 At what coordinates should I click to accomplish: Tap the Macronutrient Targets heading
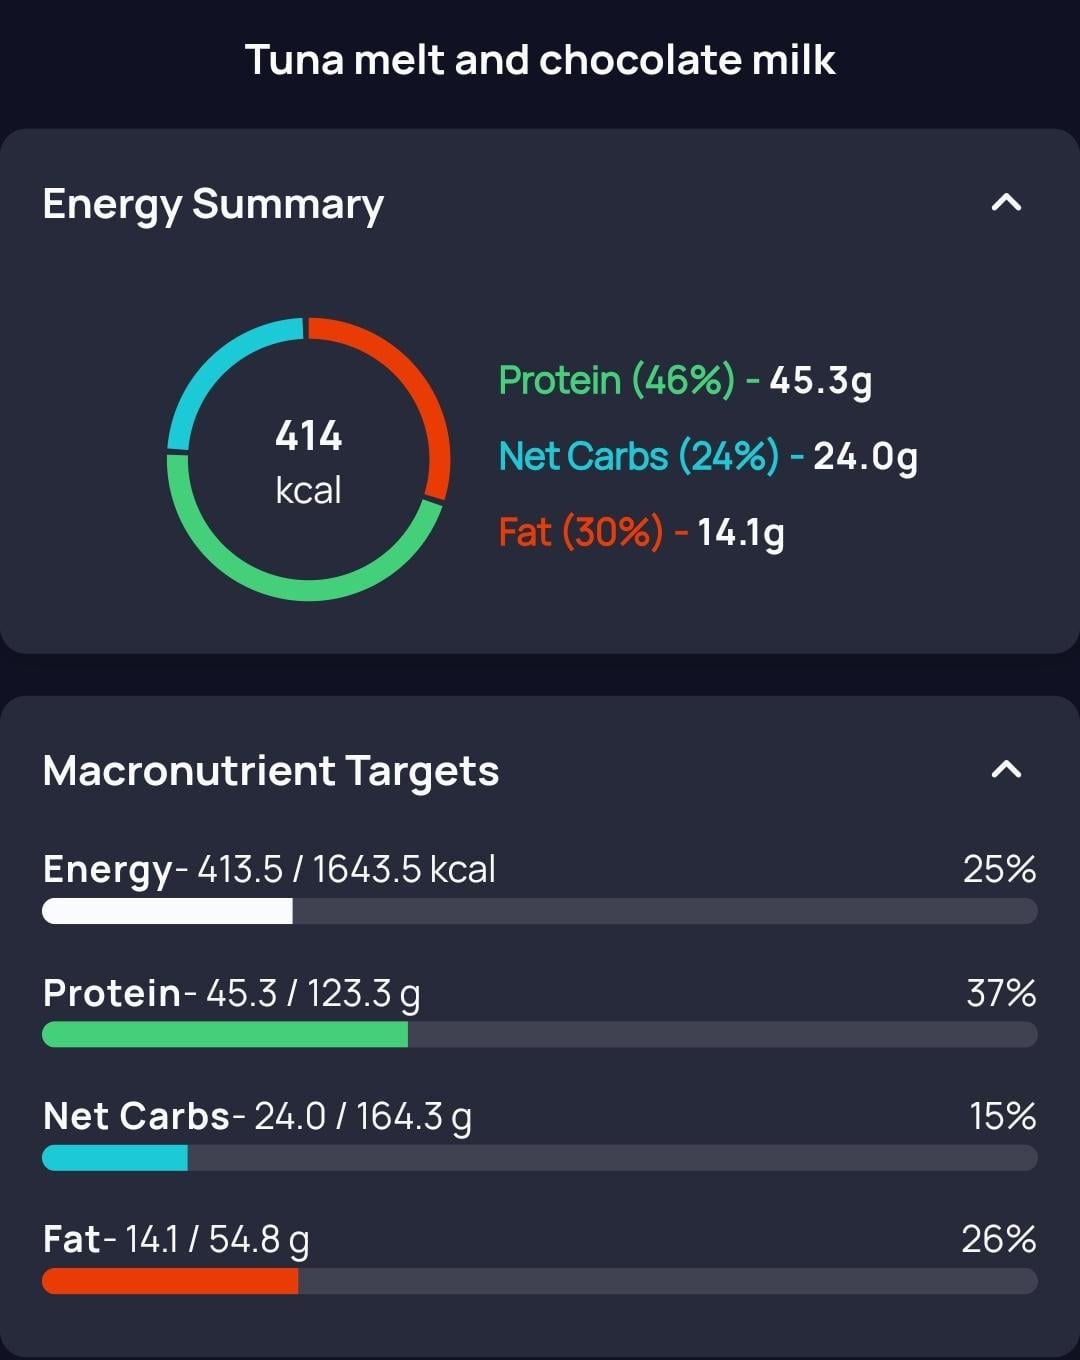271,771
